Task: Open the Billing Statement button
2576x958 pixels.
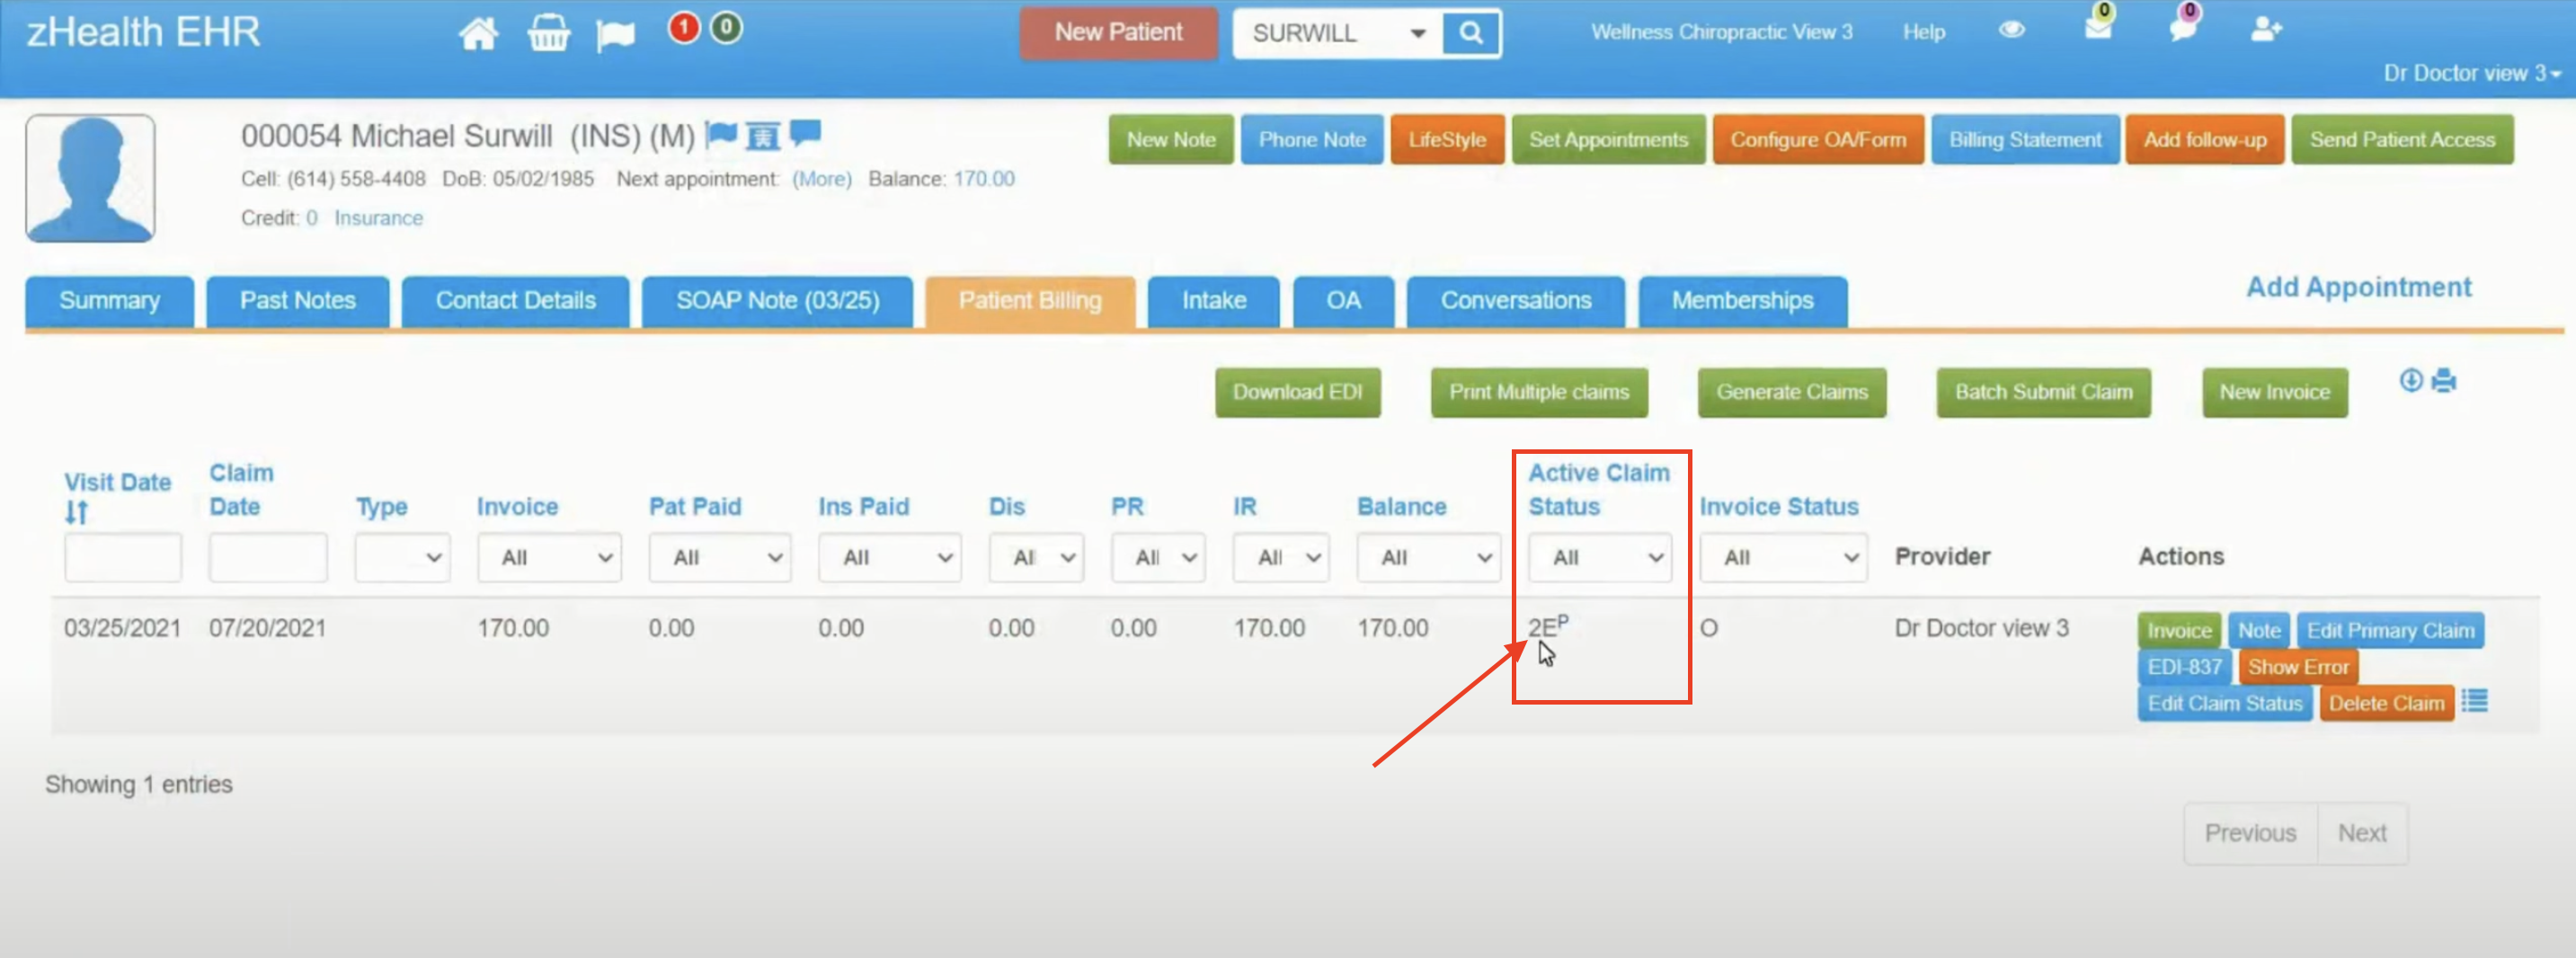Action: [2024, 140]
